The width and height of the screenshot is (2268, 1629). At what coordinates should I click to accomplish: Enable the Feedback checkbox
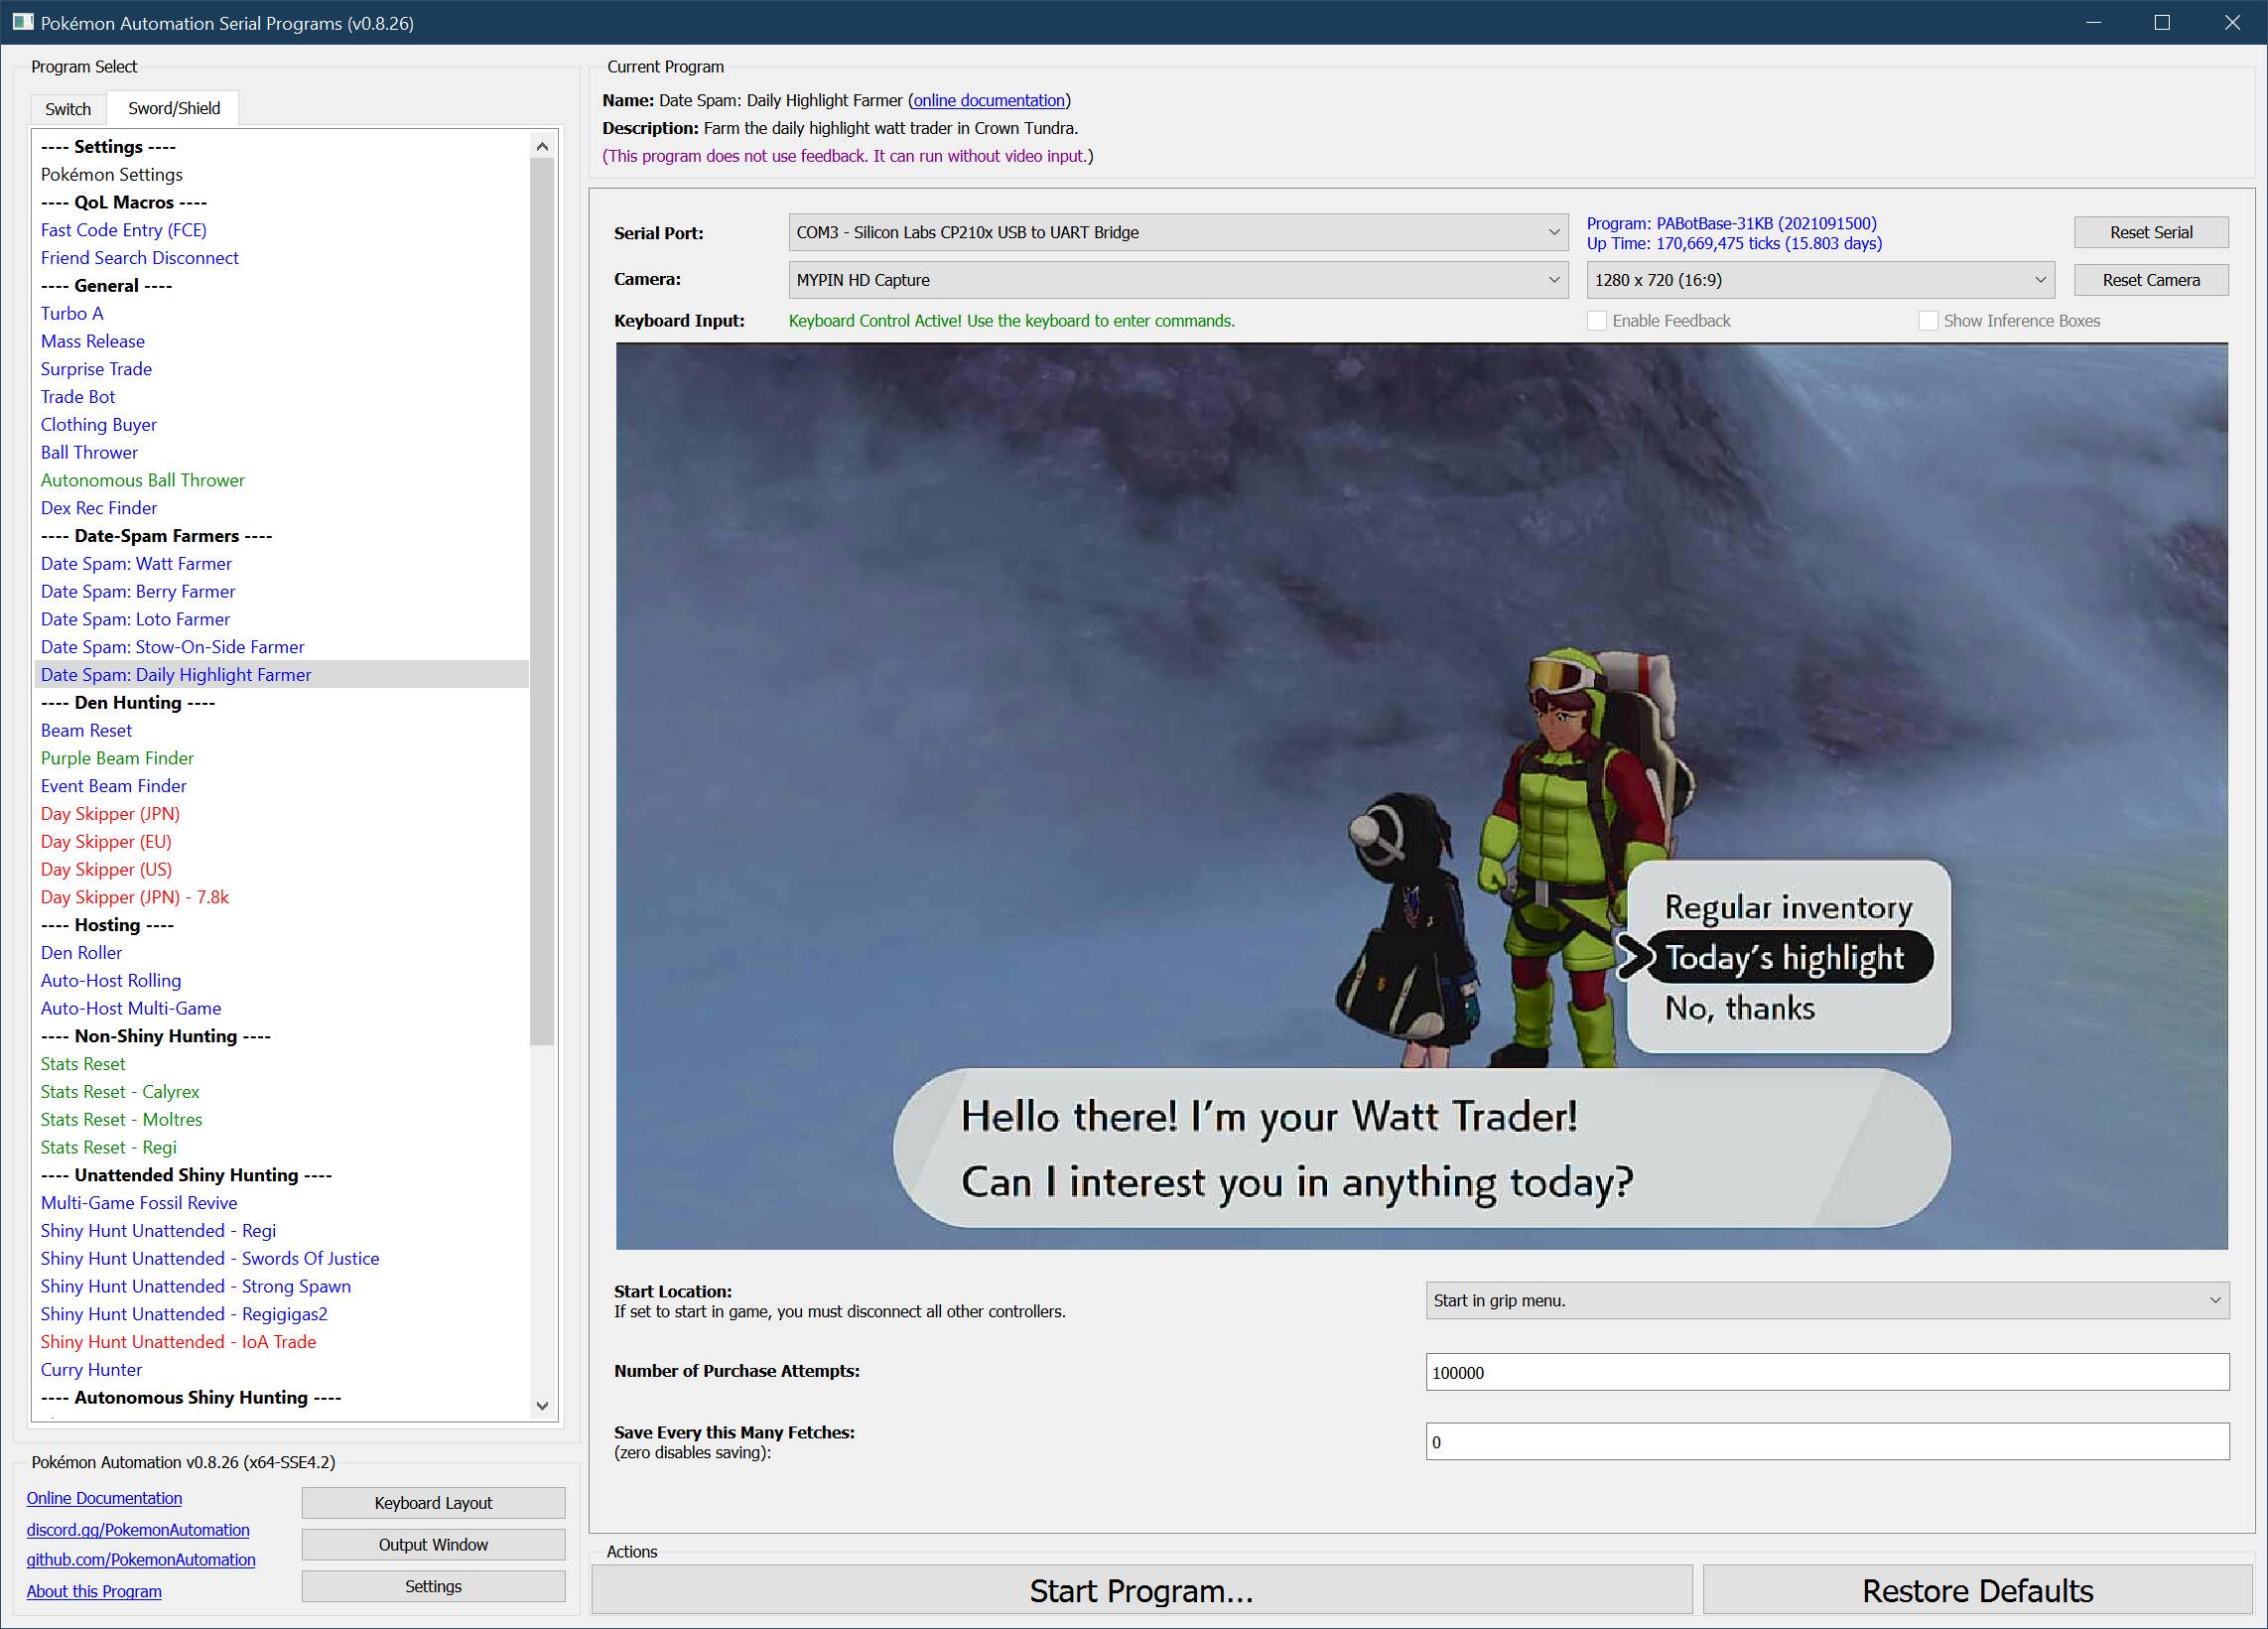(1597, 321)
